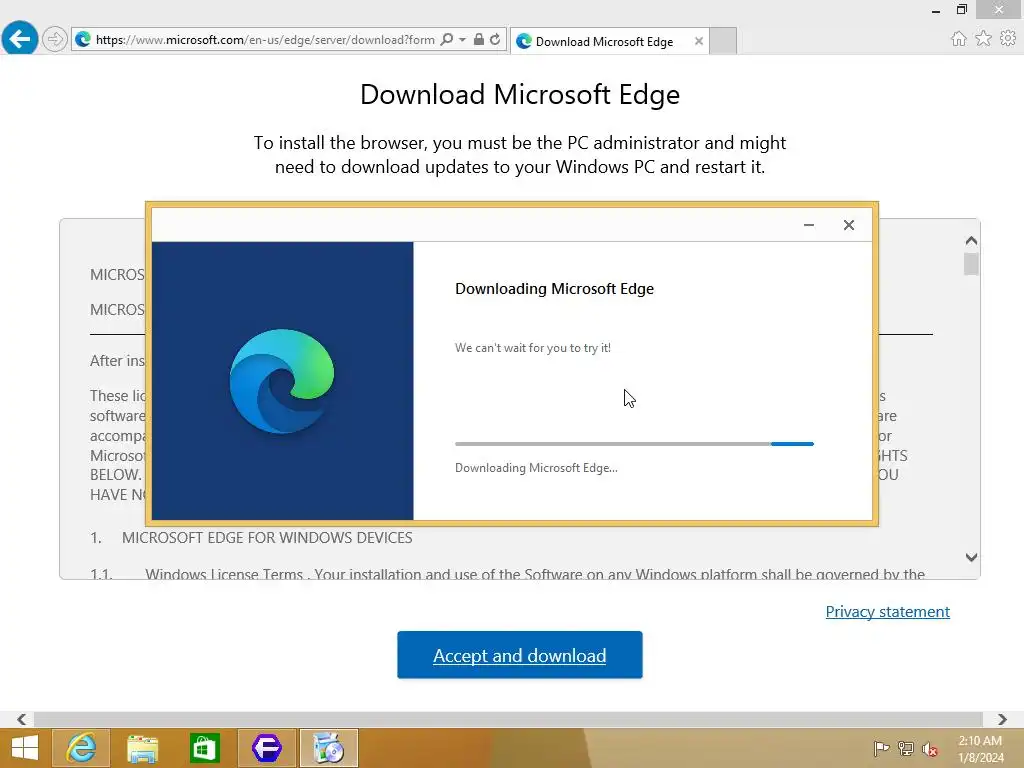Restore down the Internet Explorer window
This screenshot has height=768, width=1024.
[x=961, y=10]
